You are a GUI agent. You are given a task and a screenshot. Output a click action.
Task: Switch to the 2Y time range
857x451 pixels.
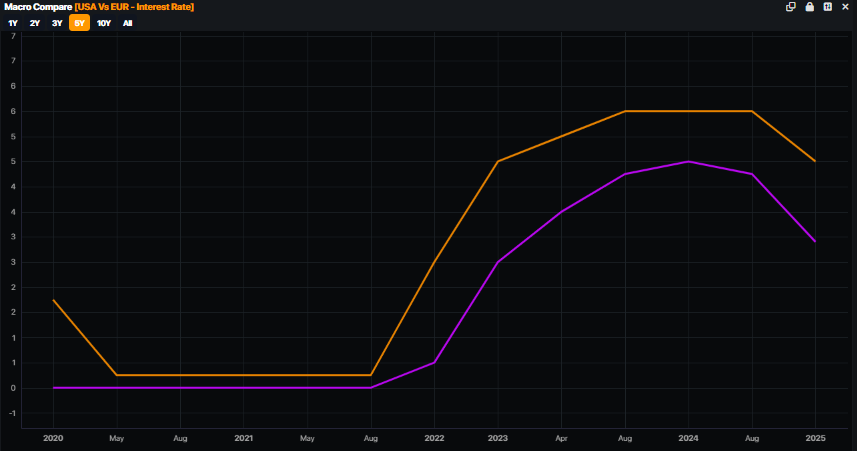(35, 23)
